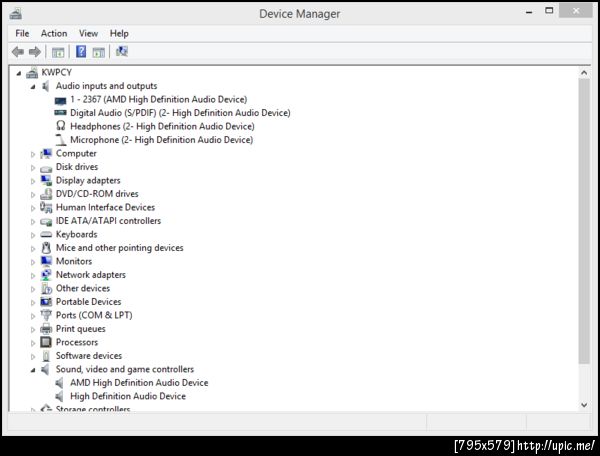Click the Software devices icon
The width and height of the screenshot is (600, 456).
click(x=46, y=356)
